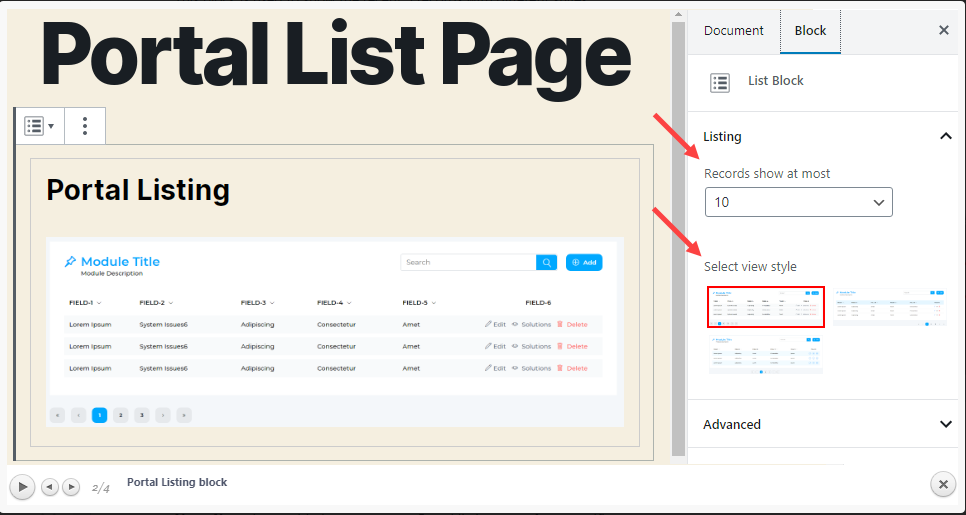Collapse the Listing panel section

coord(945,136)
